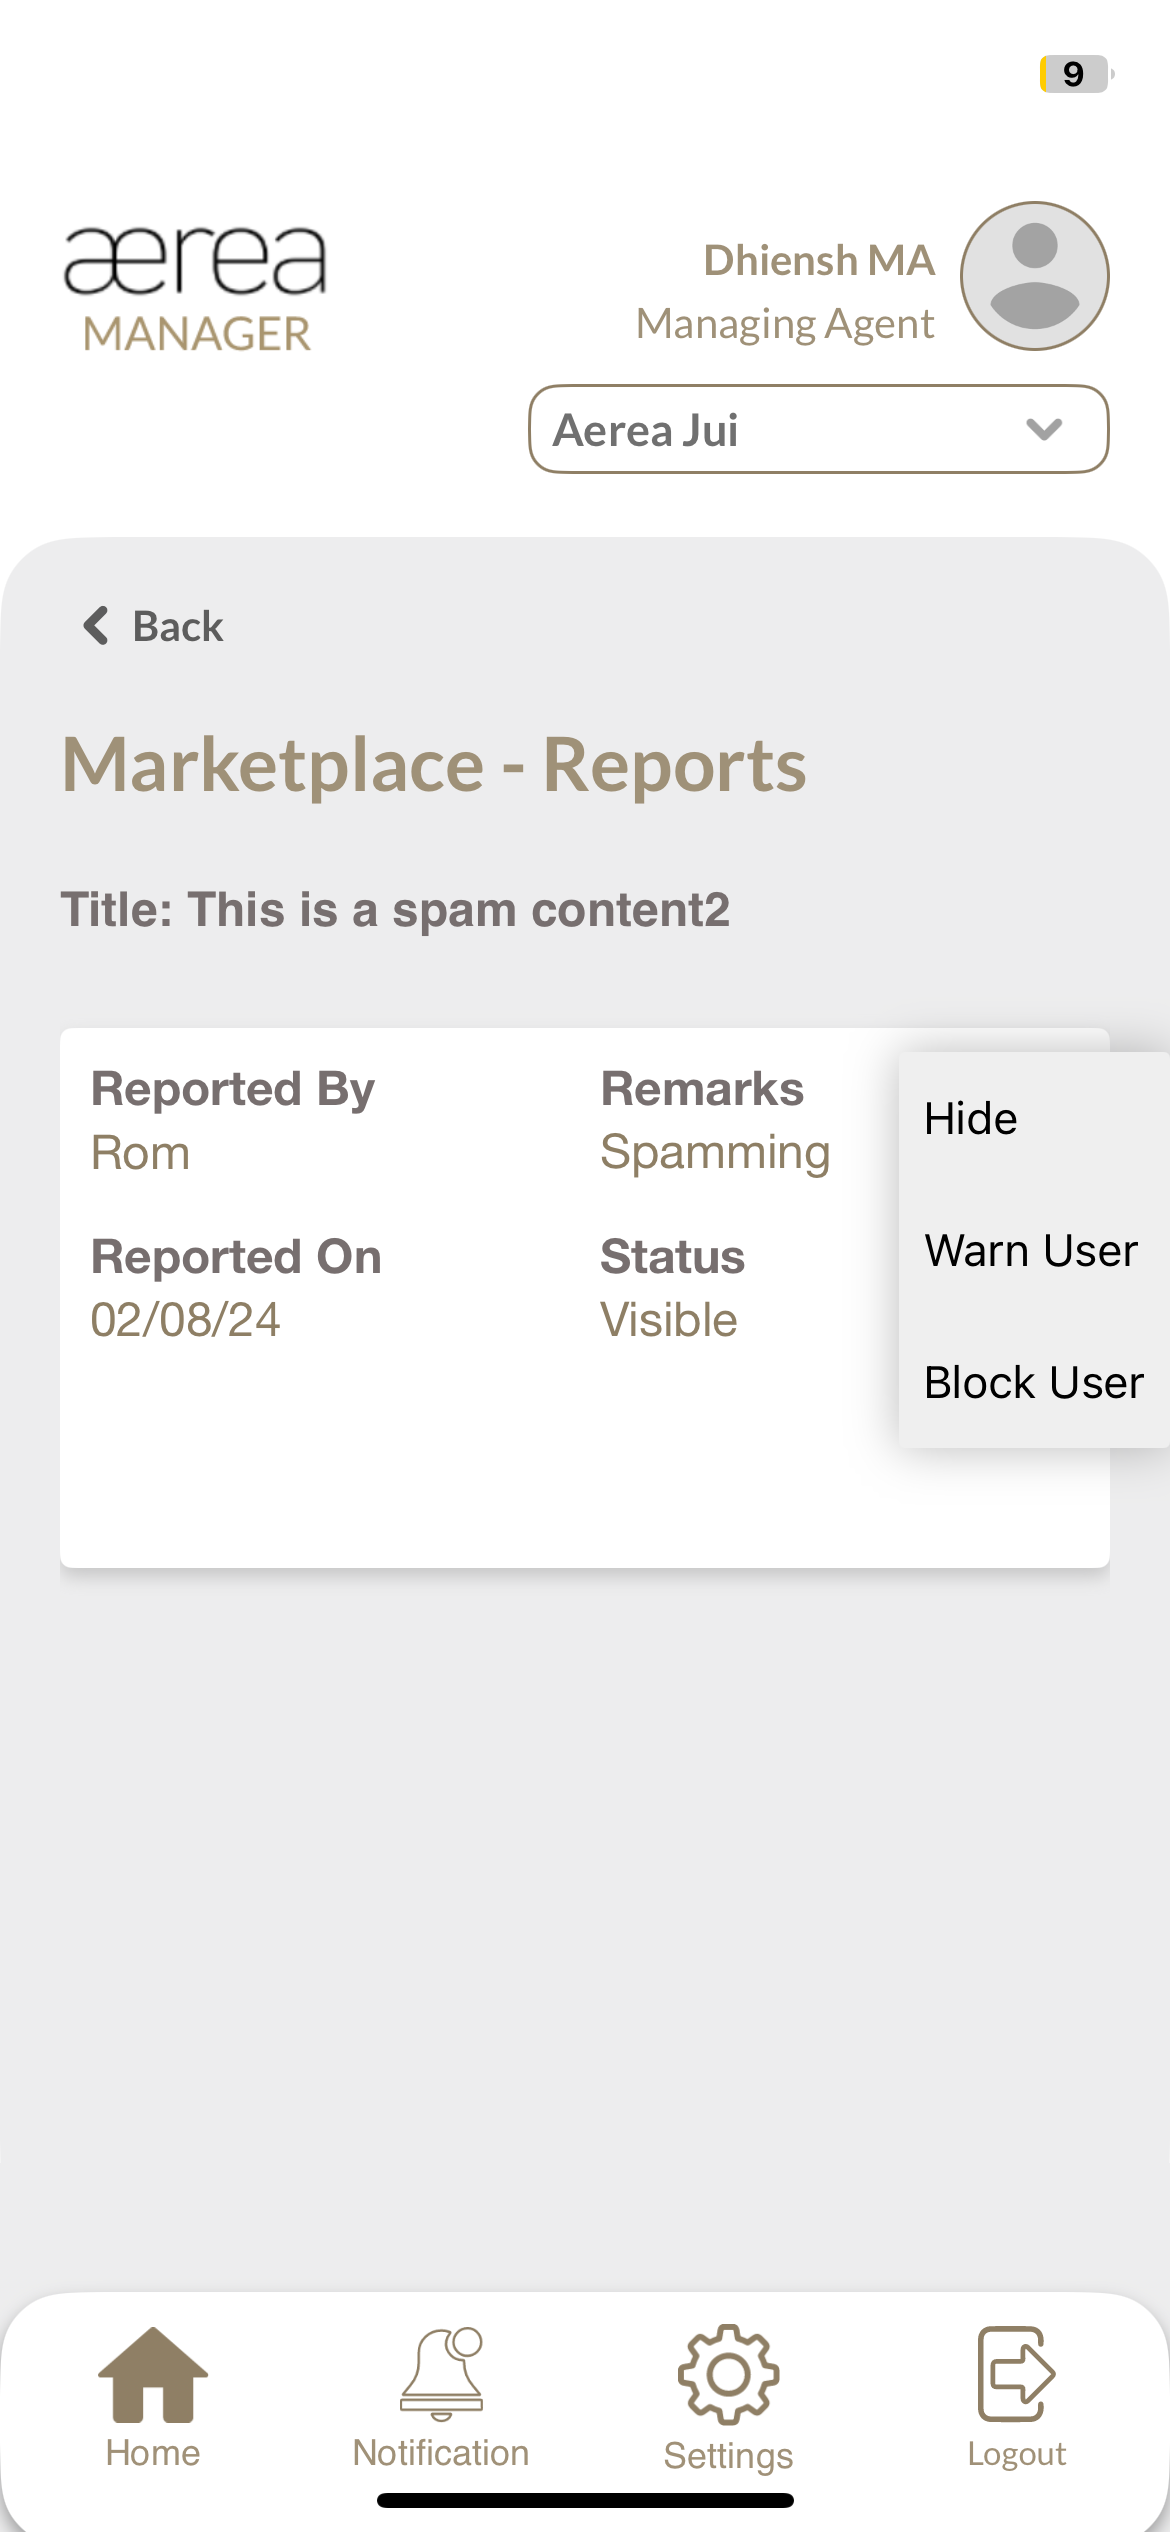
Task: Select Block User menu option
Action: (1033, 1383)
